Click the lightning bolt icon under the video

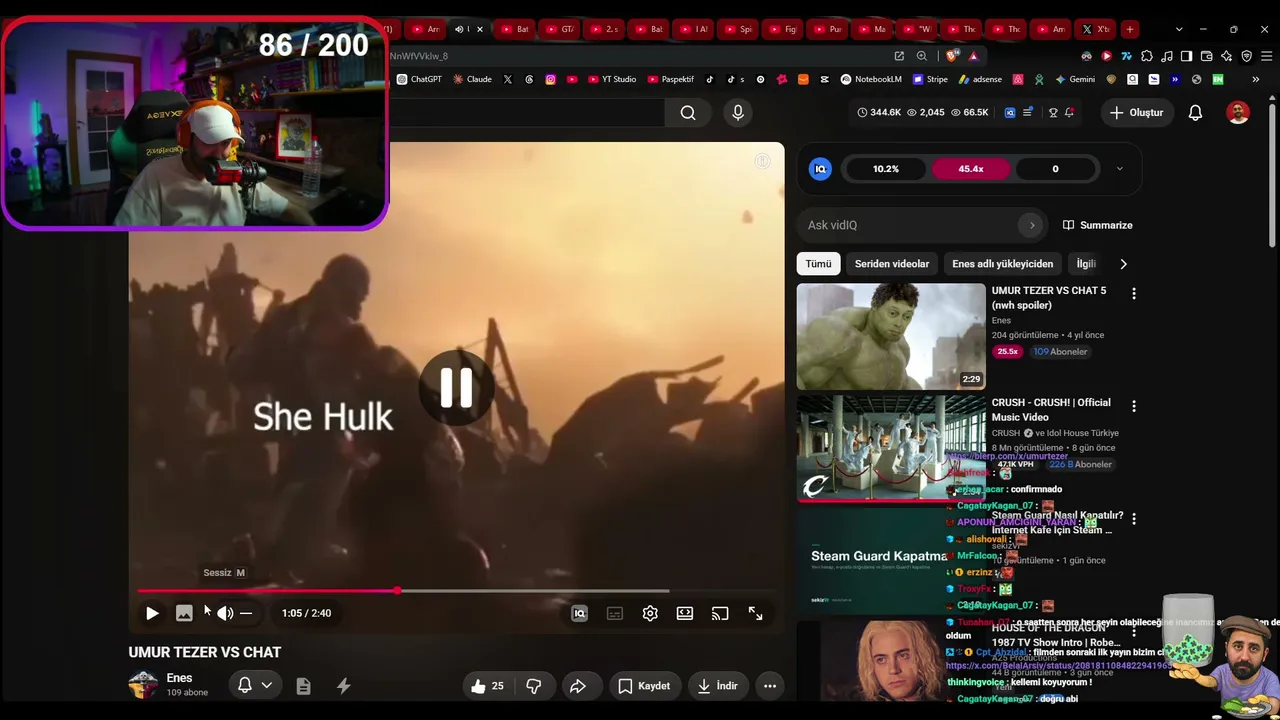pyautogui.click(x=343, y=686)
